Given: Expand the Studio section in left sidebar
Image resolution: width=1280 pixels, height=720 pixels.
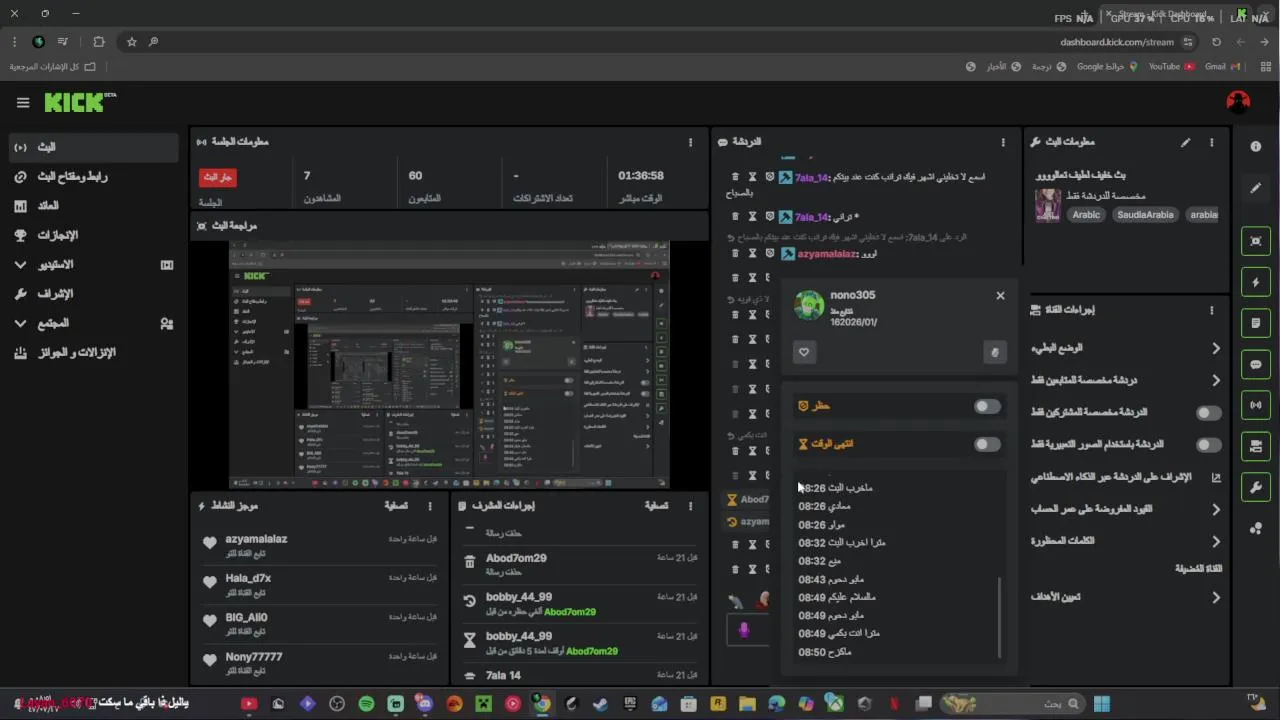Looking at the screenshot, I should pos(20,265).
